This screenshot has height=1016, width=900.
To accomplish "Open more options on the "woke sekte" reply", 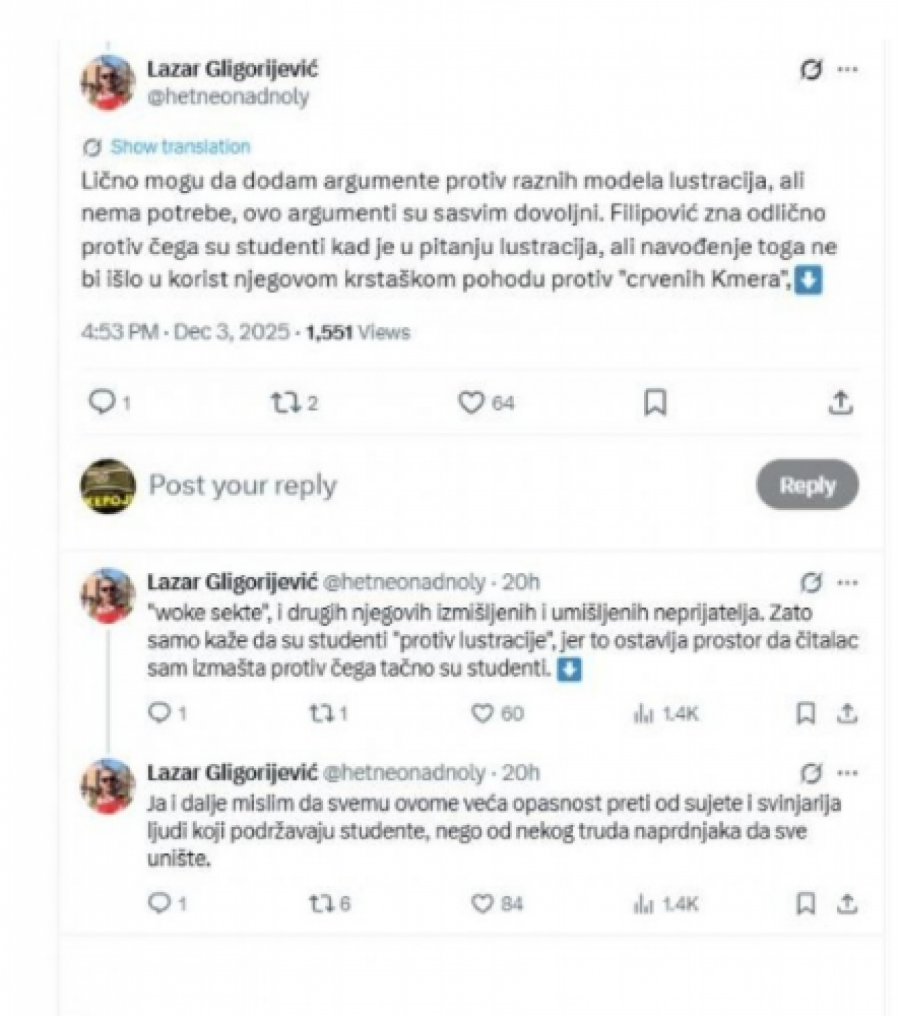I will coord(847,582).
